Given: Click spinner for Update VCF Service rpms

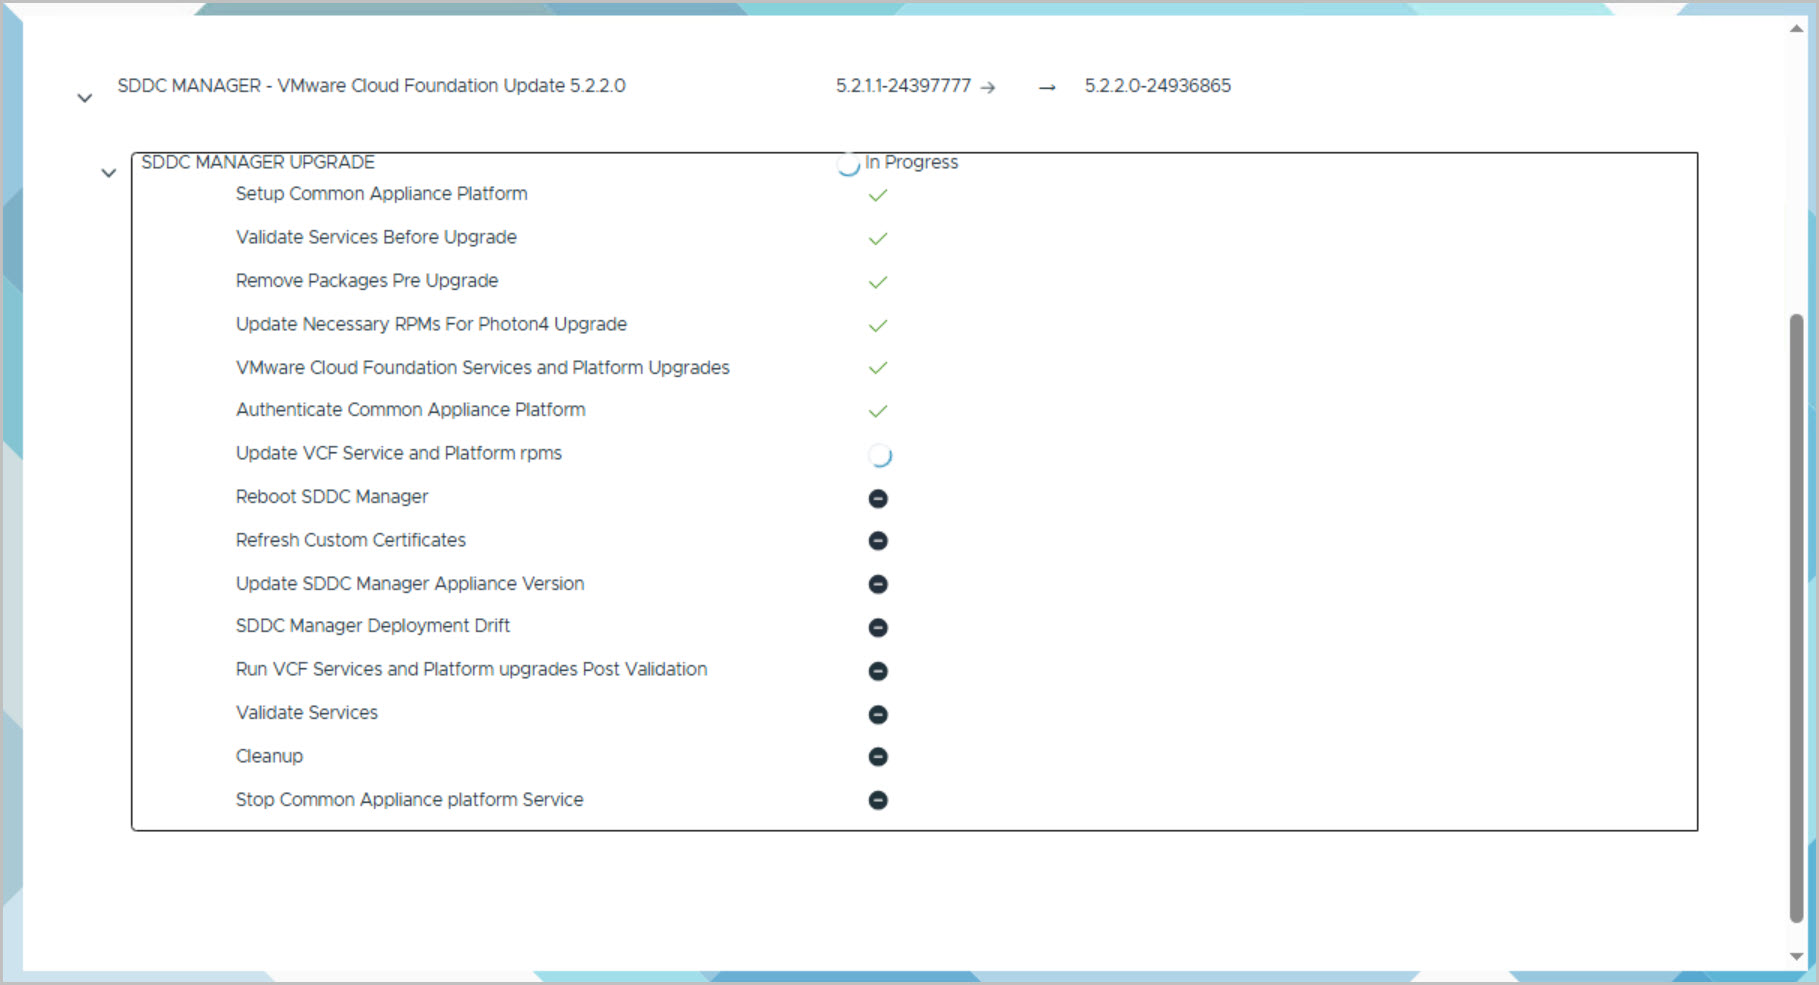Looking at the screenshot, I should [x=879, y=456].
